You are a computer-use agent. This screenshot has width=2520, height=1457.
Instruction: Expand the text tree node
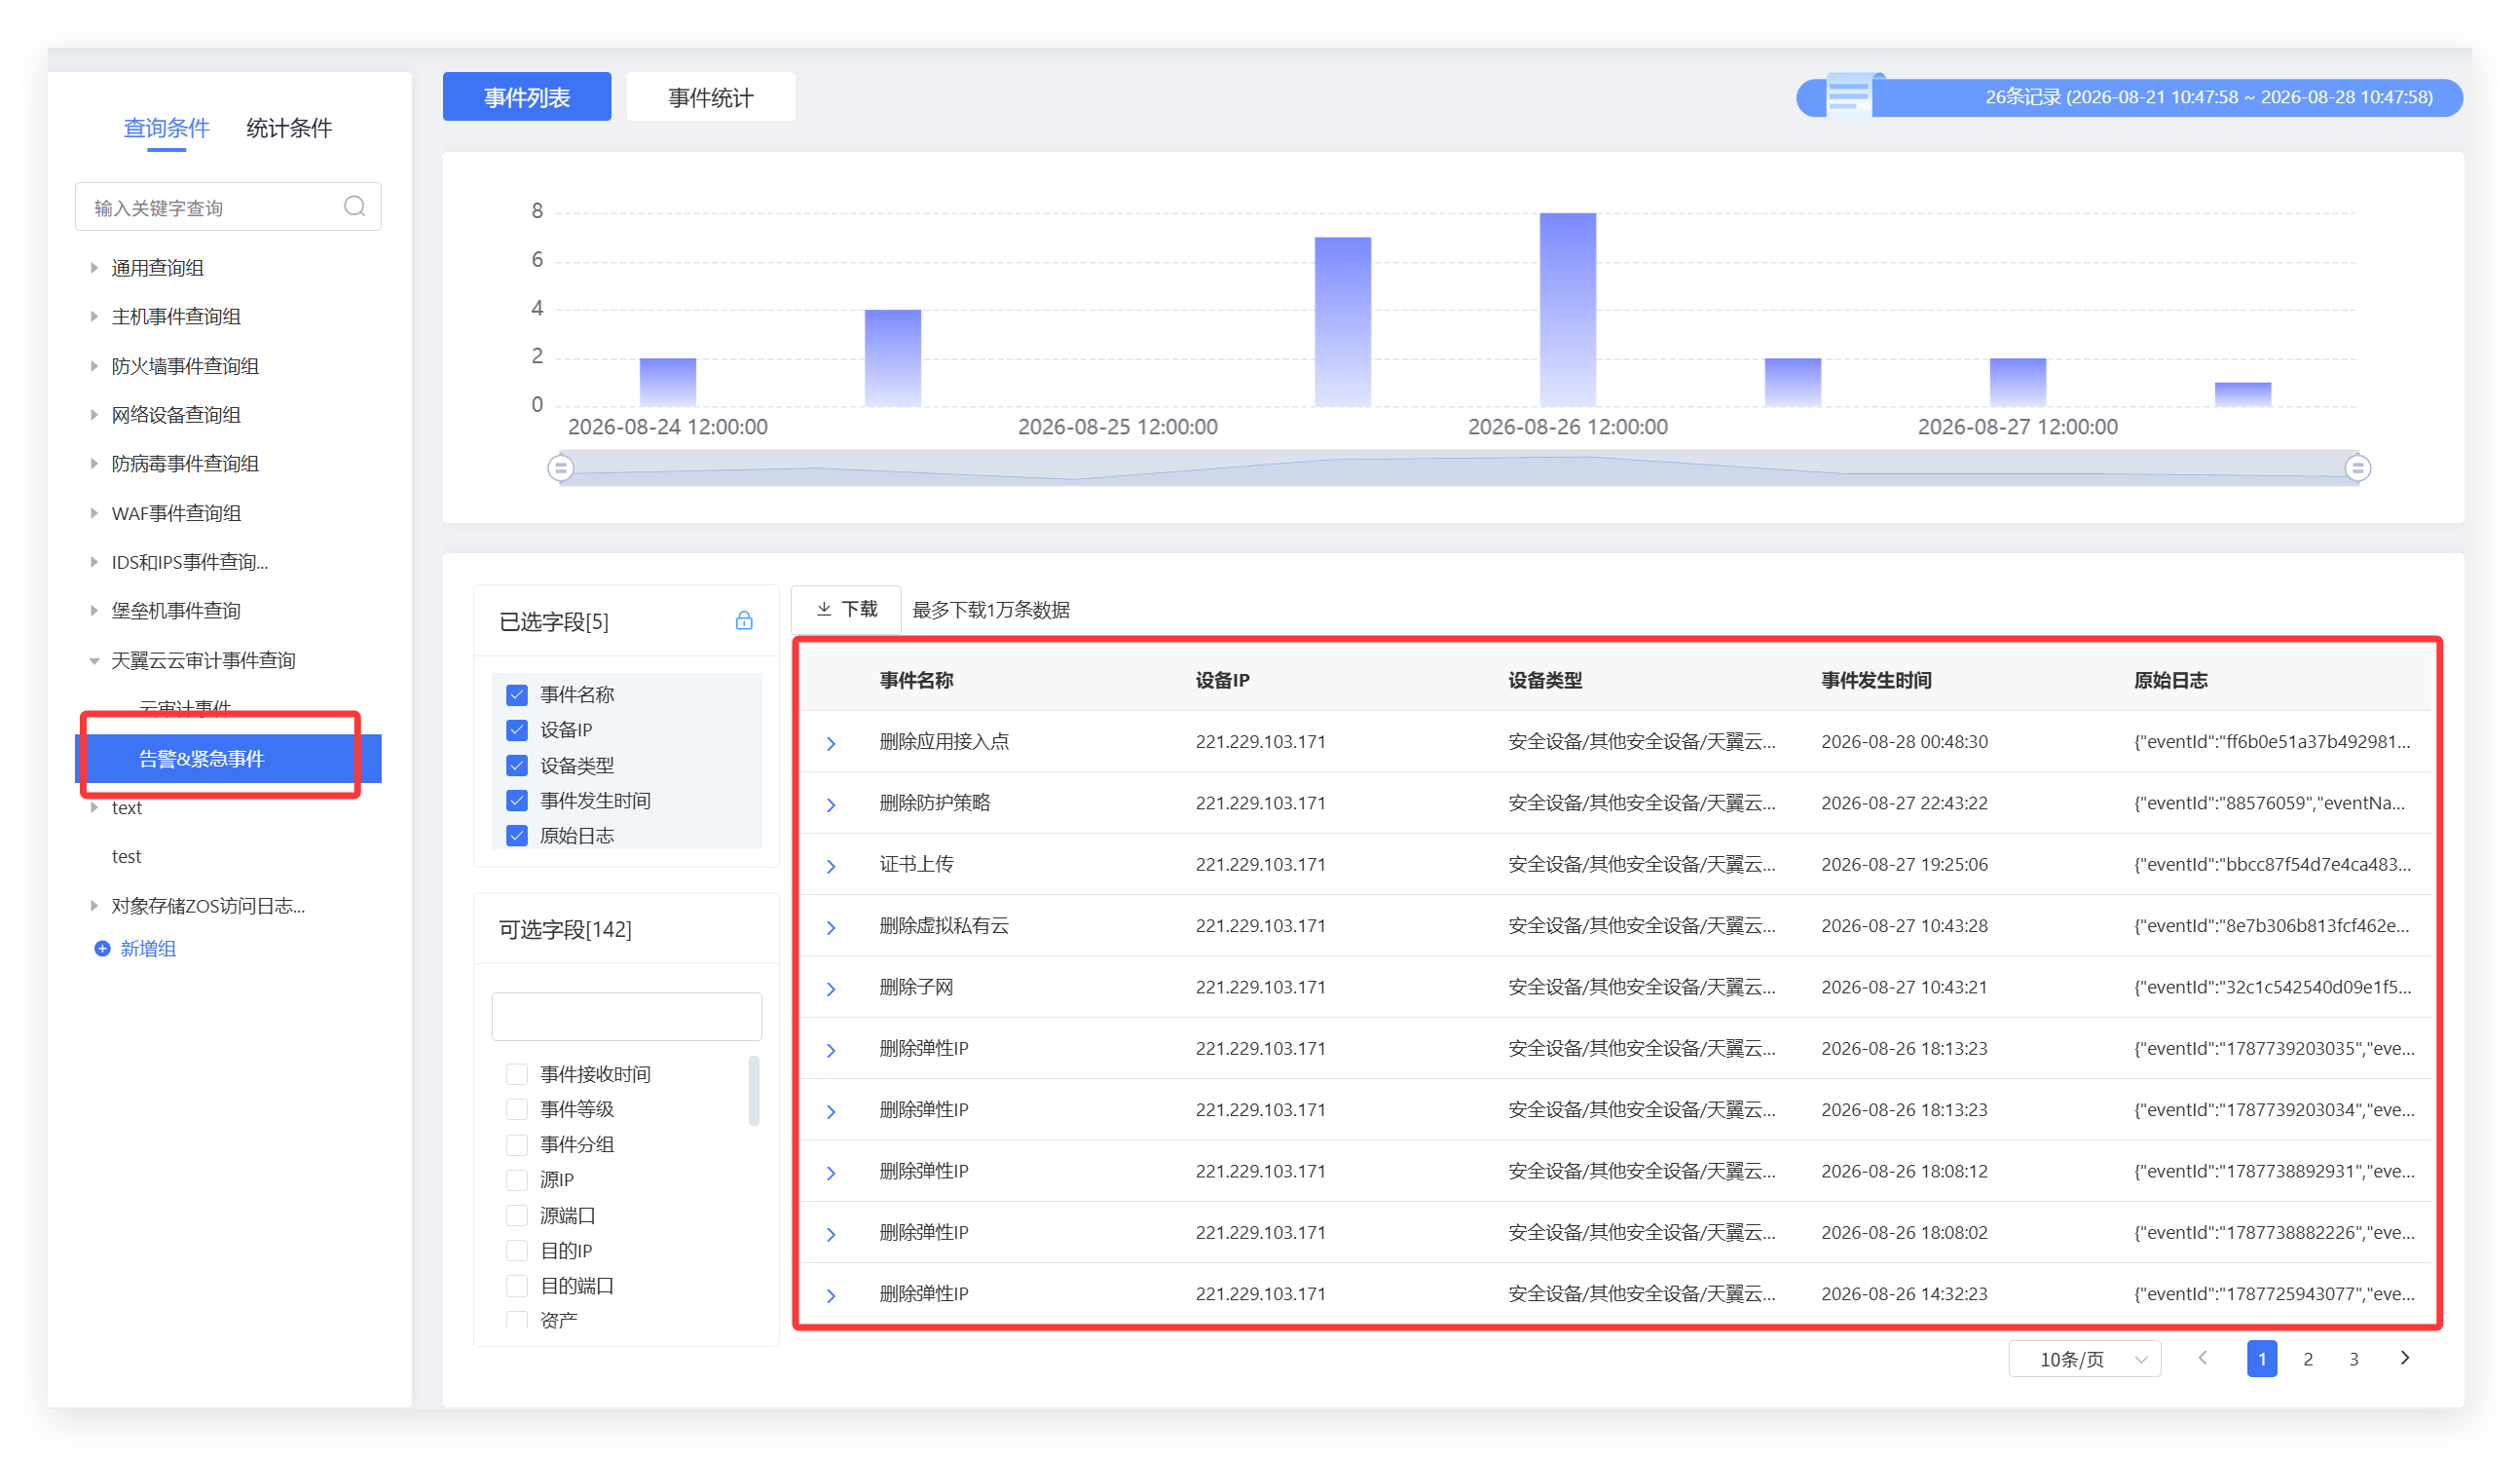click(x=94, y=807)
